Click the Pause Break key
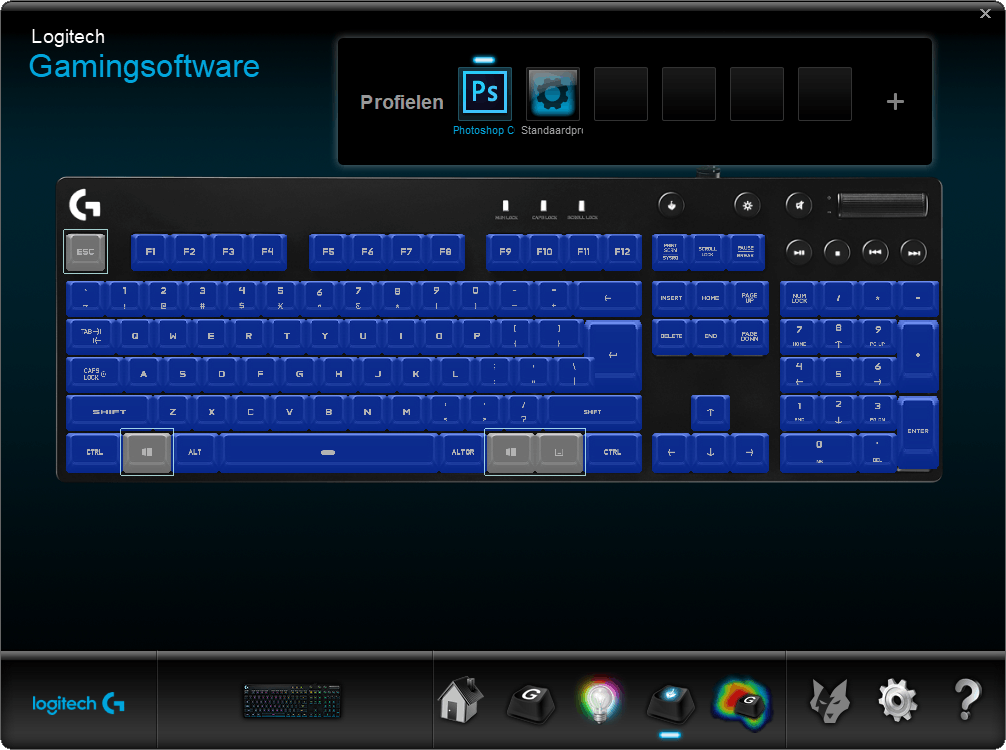Screen dimensions: 1006x750 point(746,251)
